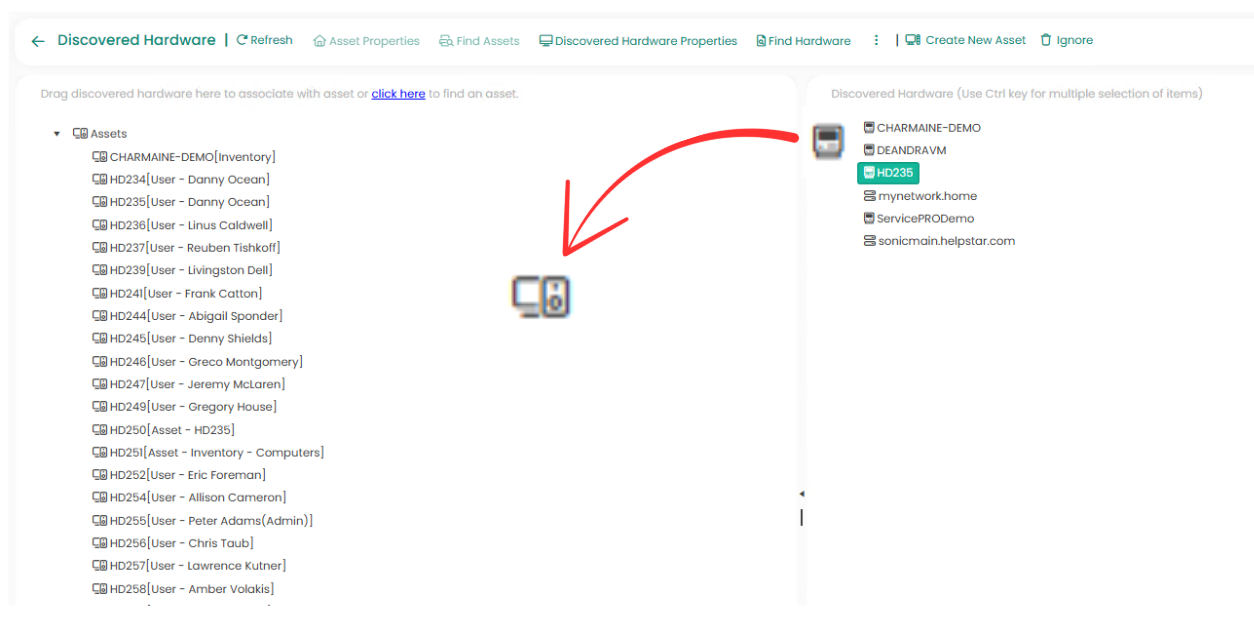This screenshot has height=619, width=1254.
Task: Click Find Assets in the toolbar
Action: click(479, 41)
